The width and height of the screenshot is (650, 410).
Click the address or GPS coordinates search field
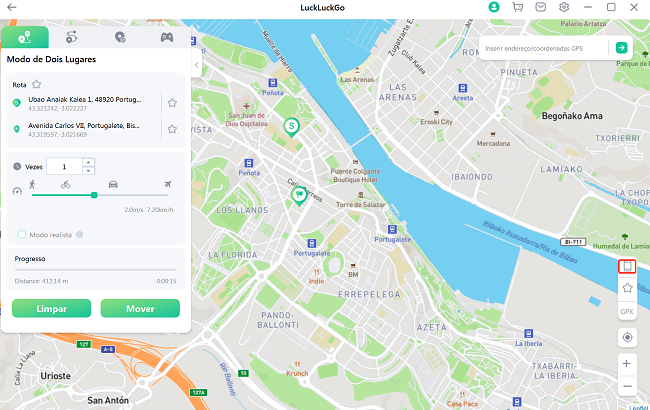click(544, 48)
